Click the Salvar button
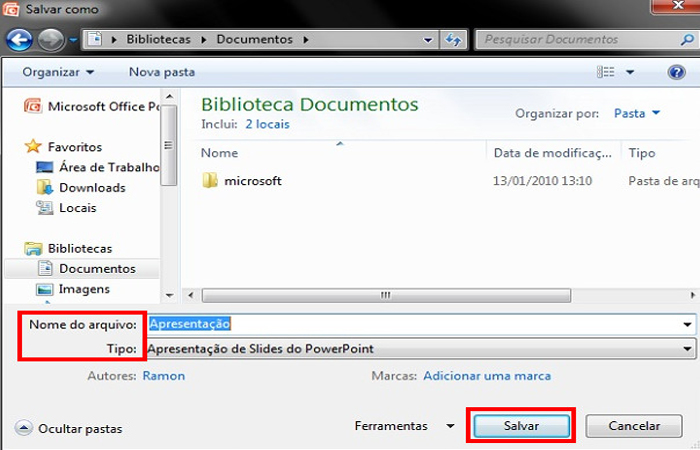The image size is (700, 450). pyautogui.click(x=521, y=426)
